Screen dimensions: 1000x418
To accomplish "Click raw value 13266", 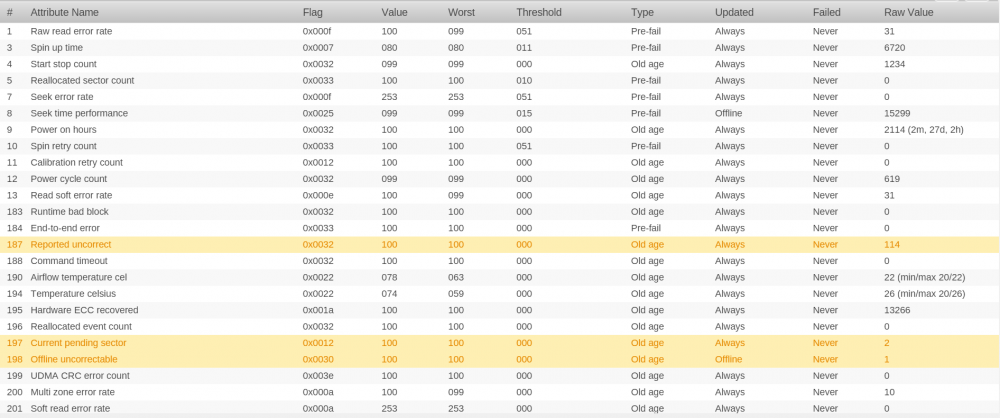I will [897, 310].
